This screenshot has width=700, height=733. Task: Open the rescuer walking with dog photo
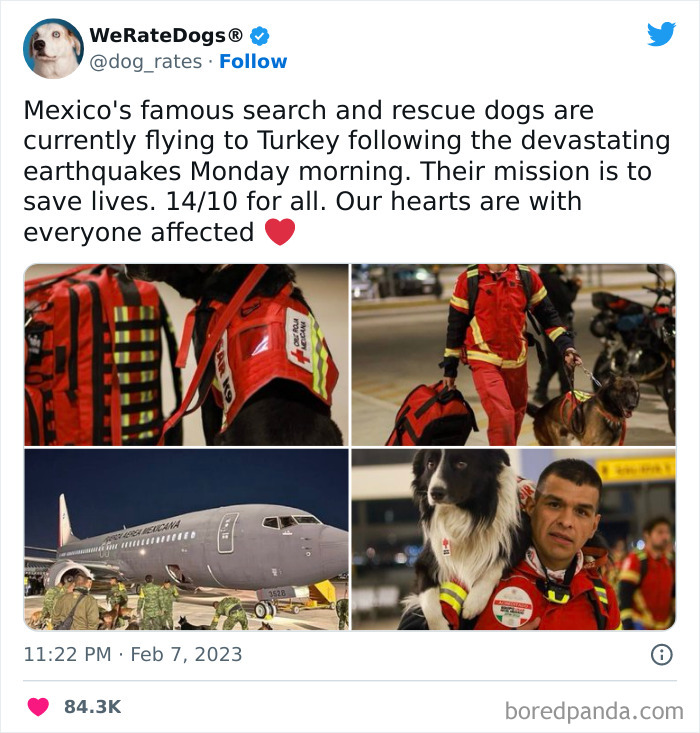(x=513, y=355)
